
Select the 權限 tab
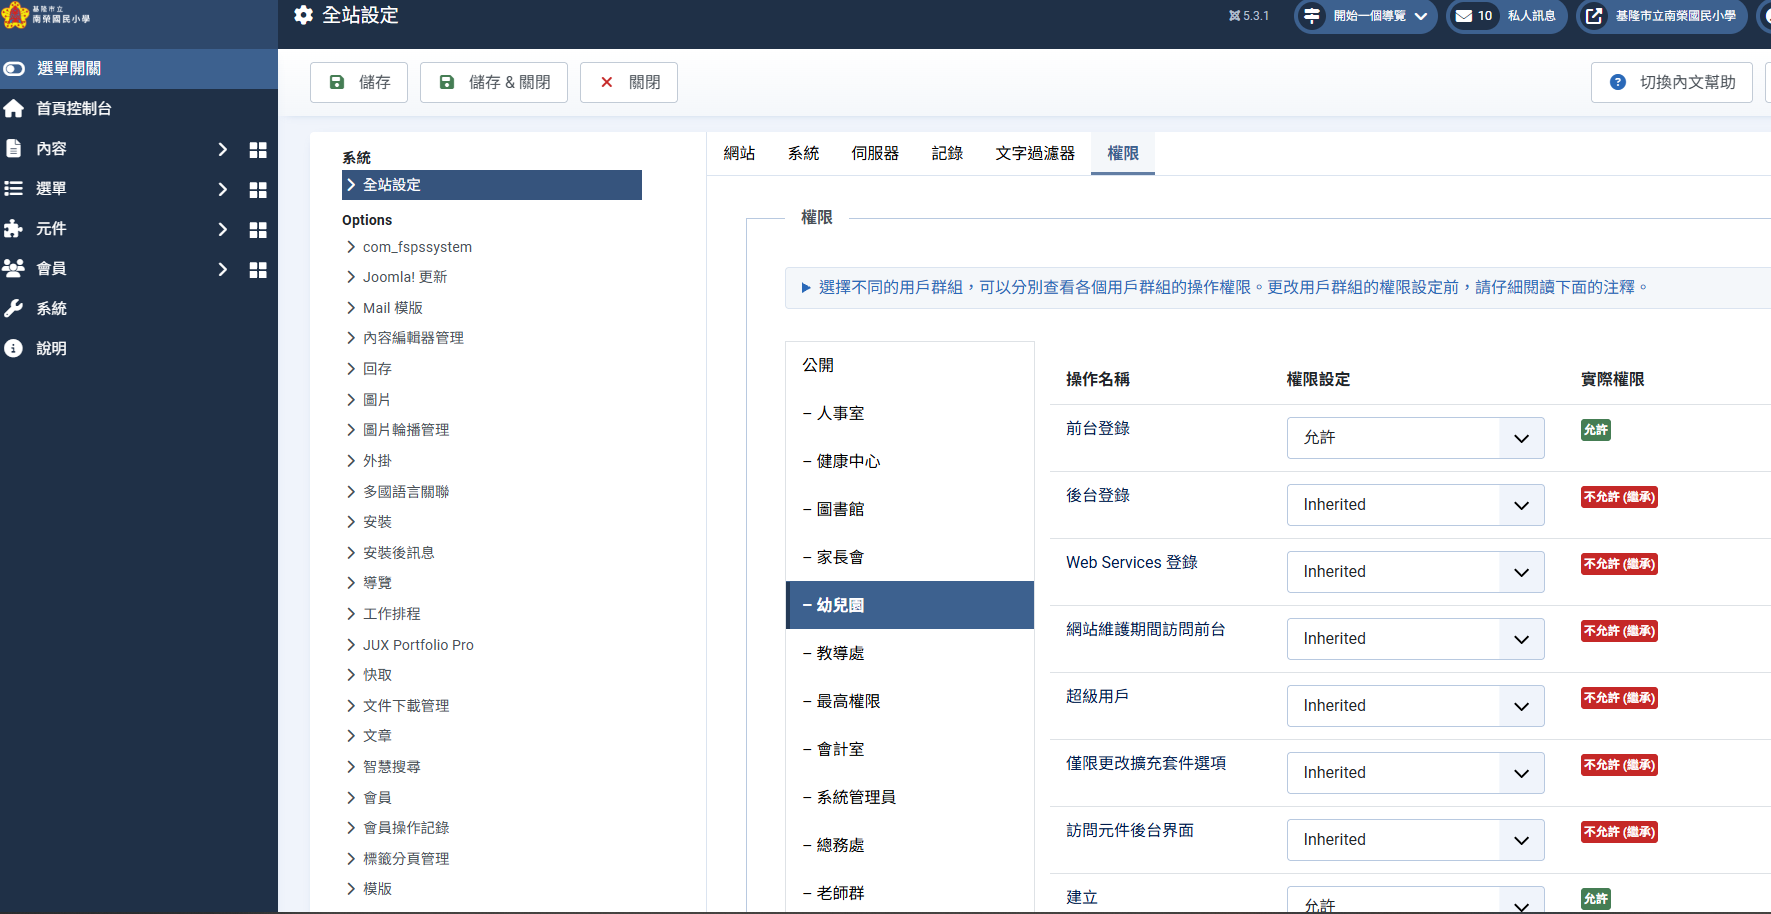point(1123,153)
